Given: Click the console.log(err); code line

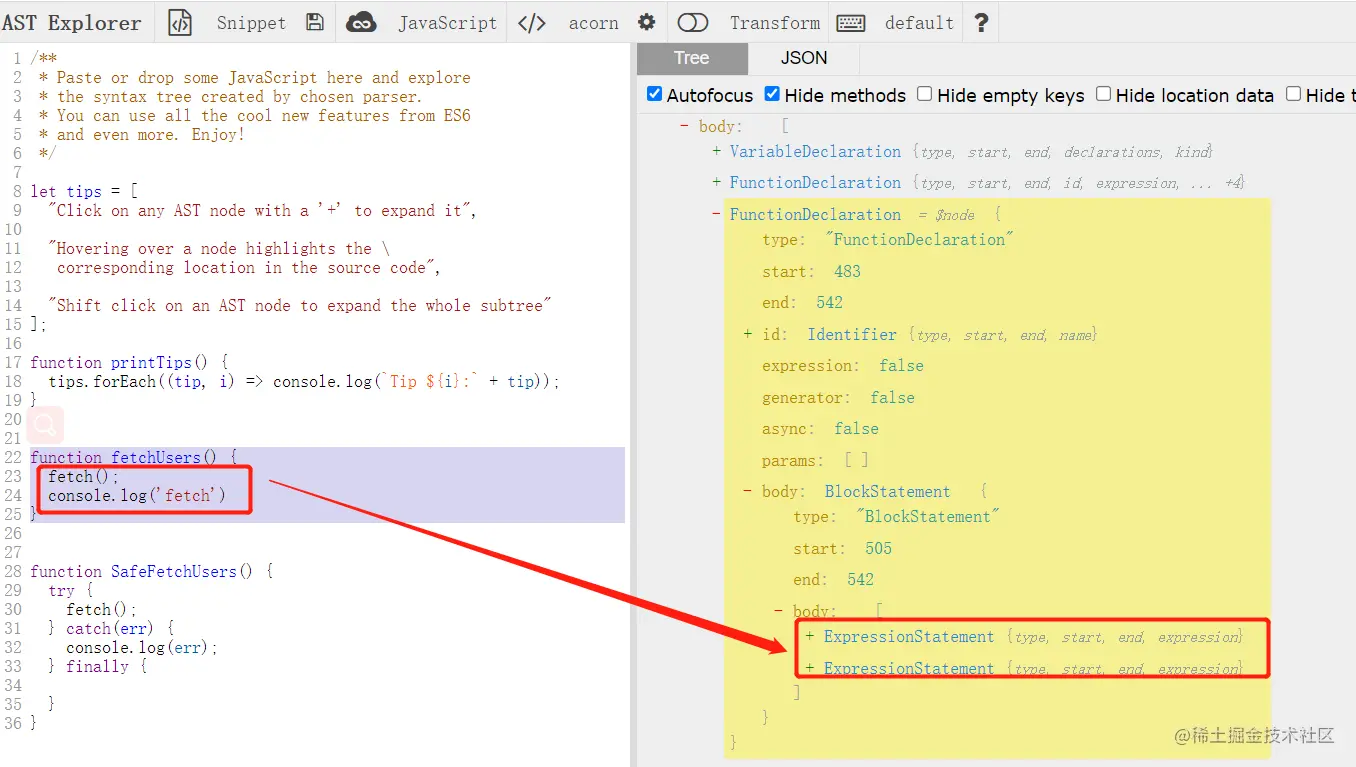Looking at the screenshot, I should click(x=142, y=647).
